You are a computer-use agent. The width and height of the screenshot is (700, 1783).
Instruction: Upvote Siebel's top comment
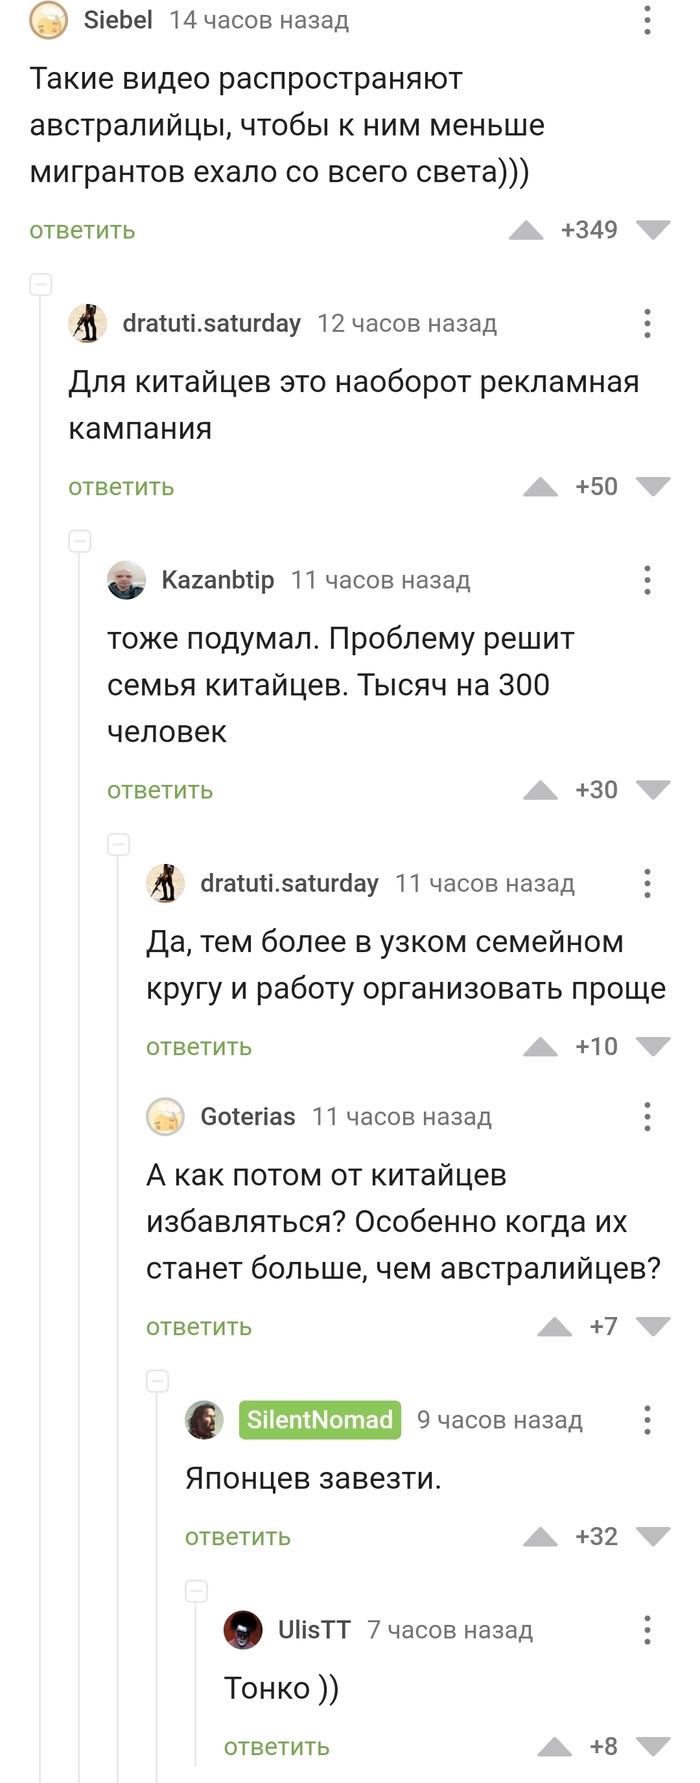point(529,229)
